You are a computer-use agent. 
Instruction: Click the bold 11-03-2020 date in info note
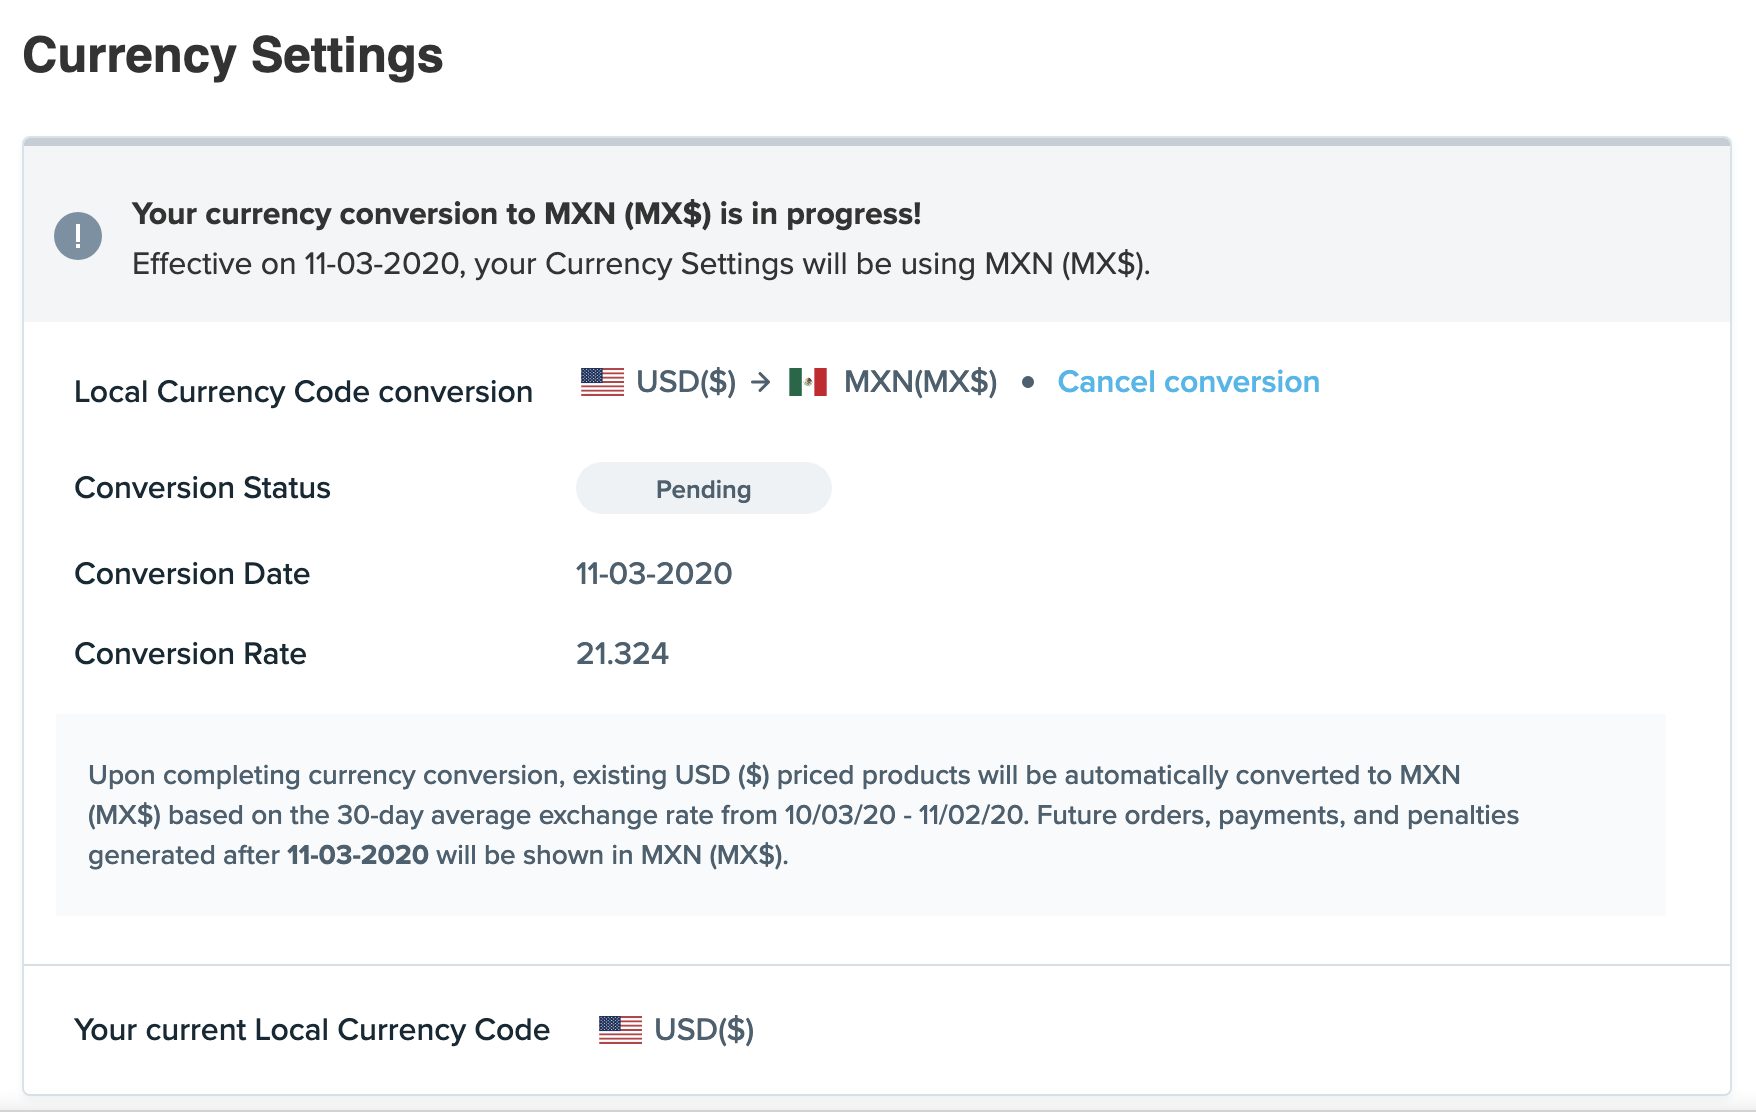pos(358,856)
